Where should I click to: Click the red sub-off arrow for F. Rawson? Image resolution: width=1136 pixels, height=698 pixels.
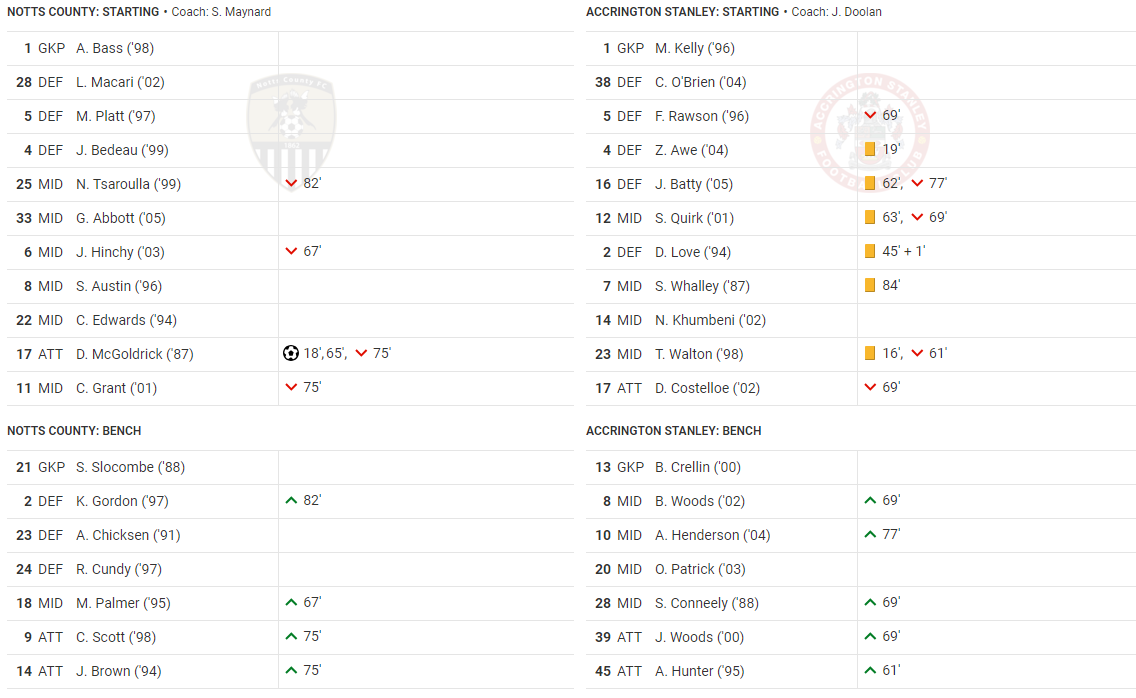[870, 115]
